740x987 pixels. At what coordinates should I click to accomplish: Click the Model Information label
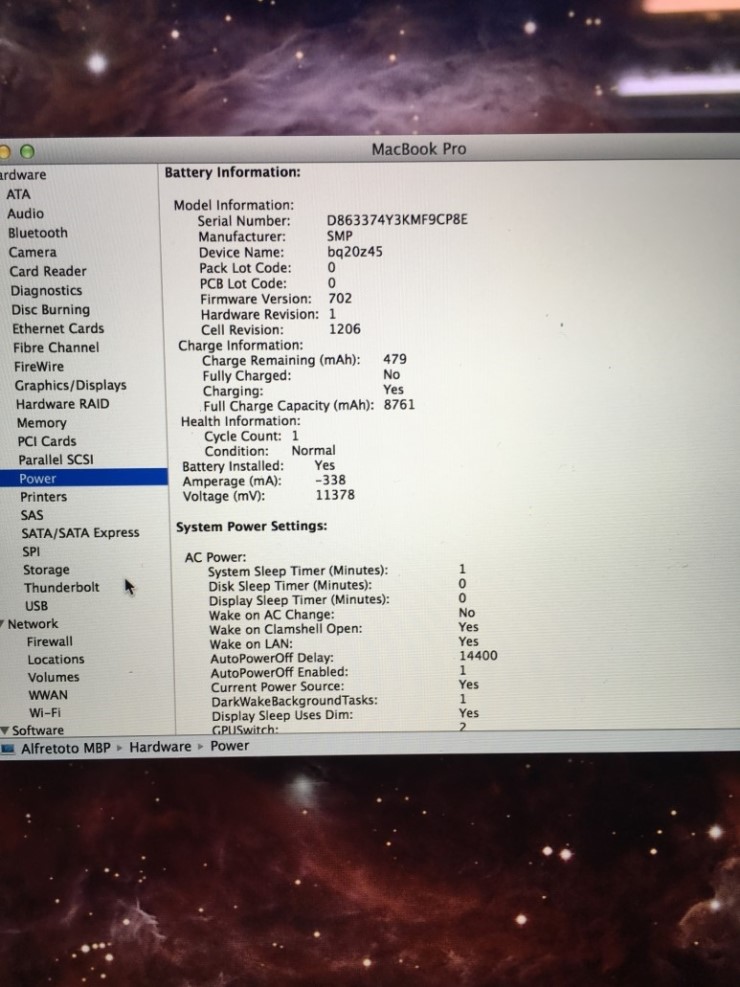(234, 205)
